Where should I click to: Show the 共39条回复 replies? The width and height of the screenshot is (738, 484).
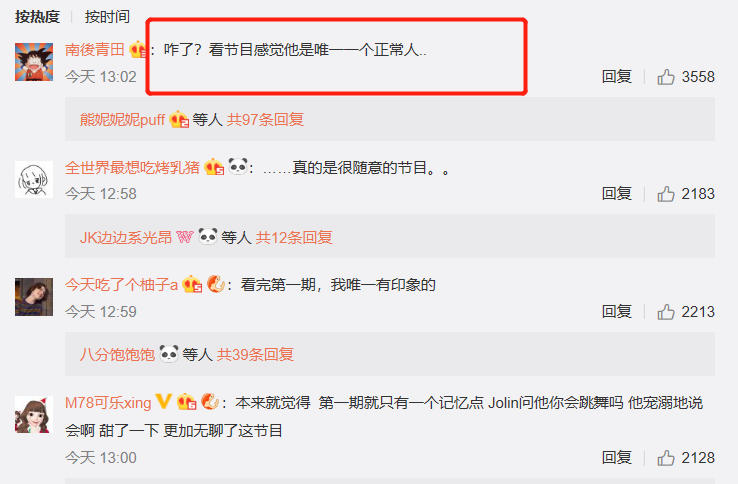(x=255, y=355)
